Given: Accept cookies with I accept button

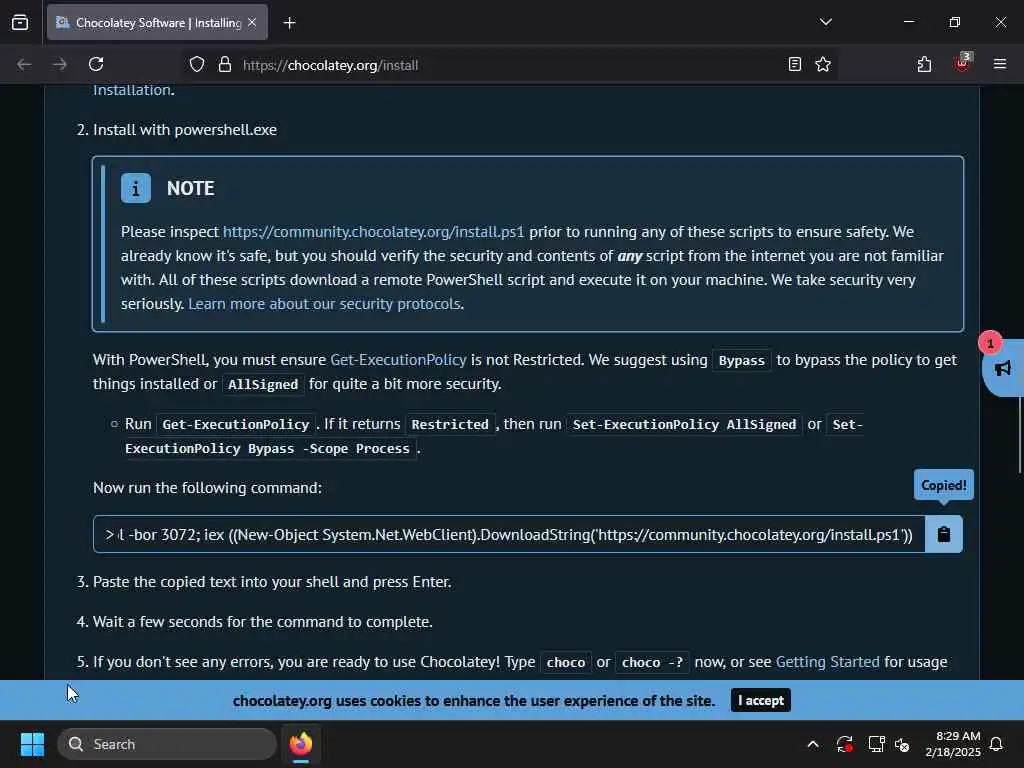Looking at the screenshot, I should click(x=761, y=701).
